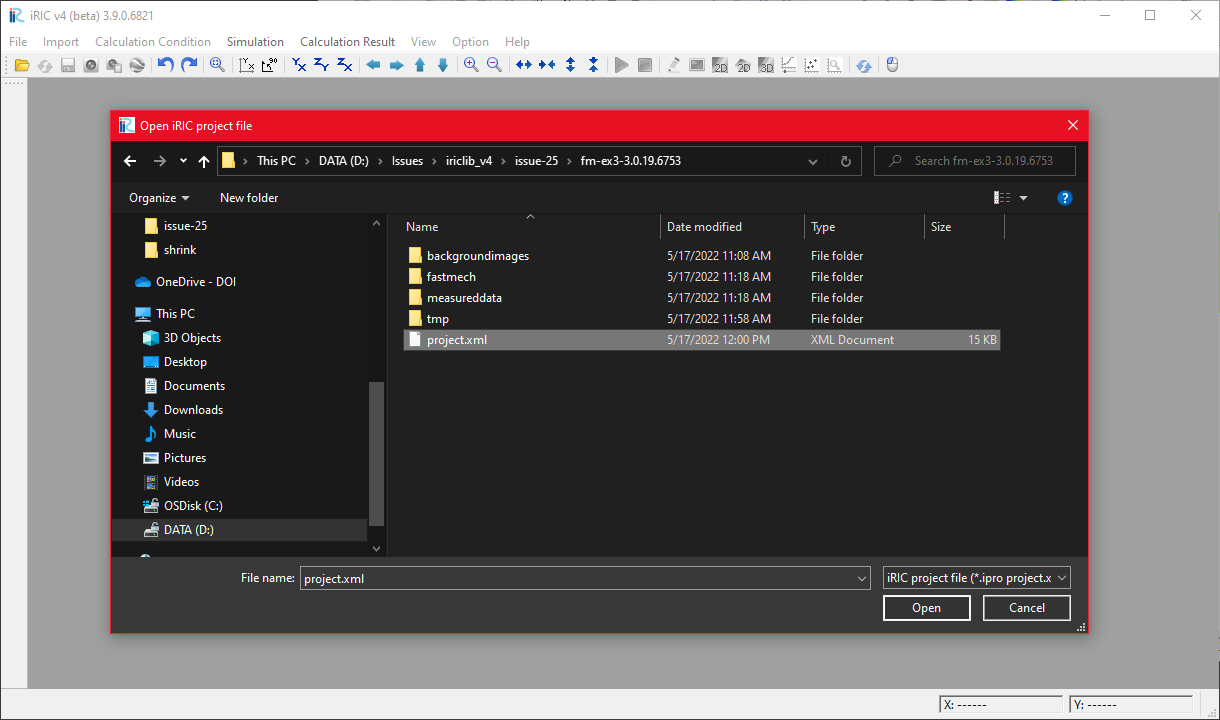1220x720 pixels.
Task: Start the simulation with the Run play icon
Action: coord(621,64)
